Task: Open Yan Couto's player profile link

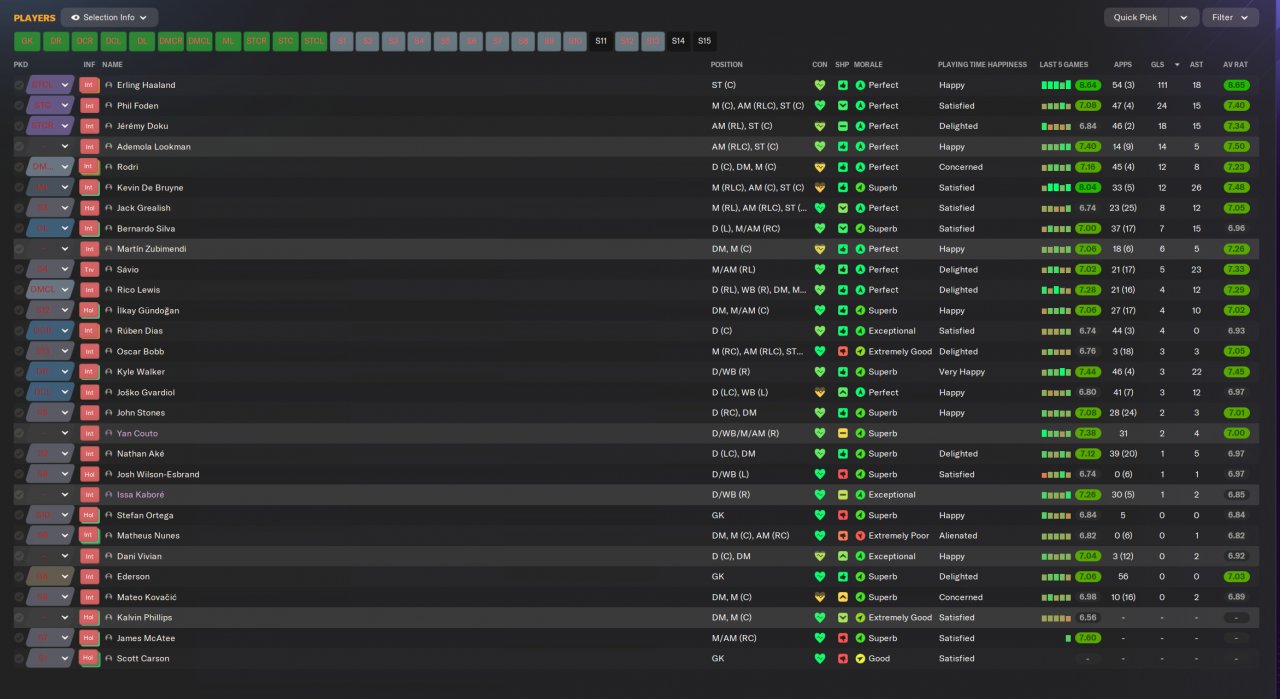Action: coord(137,434)
